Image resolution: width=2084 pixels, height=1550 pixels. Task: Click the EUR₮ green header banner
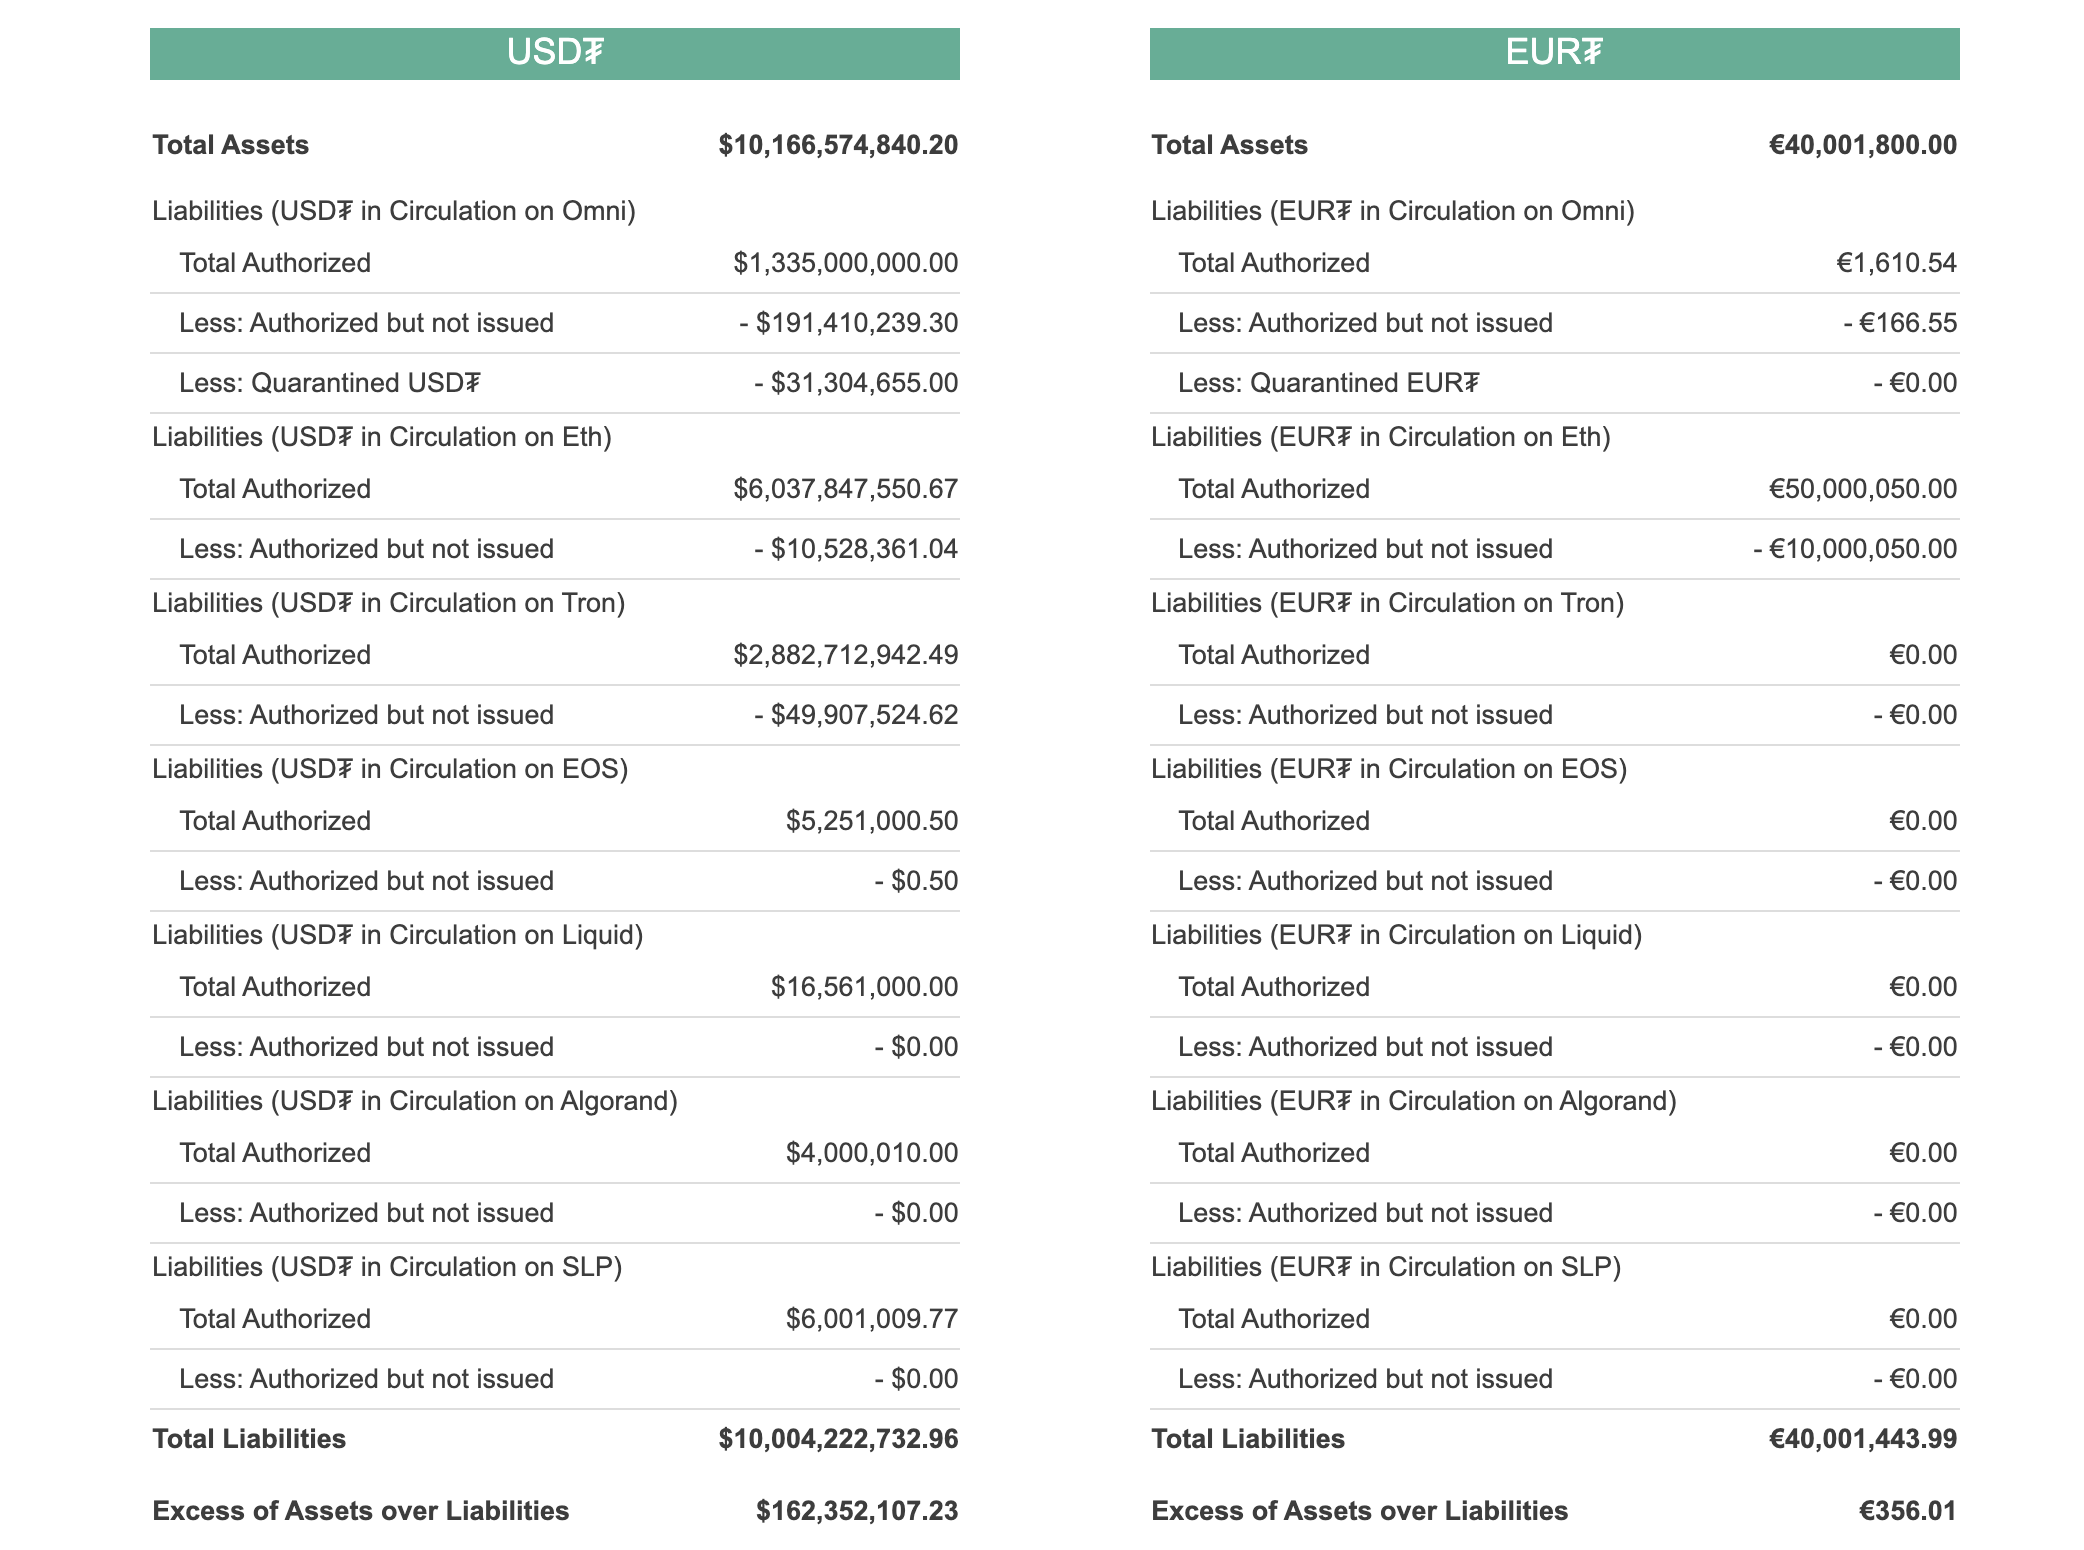[1555, 54]
